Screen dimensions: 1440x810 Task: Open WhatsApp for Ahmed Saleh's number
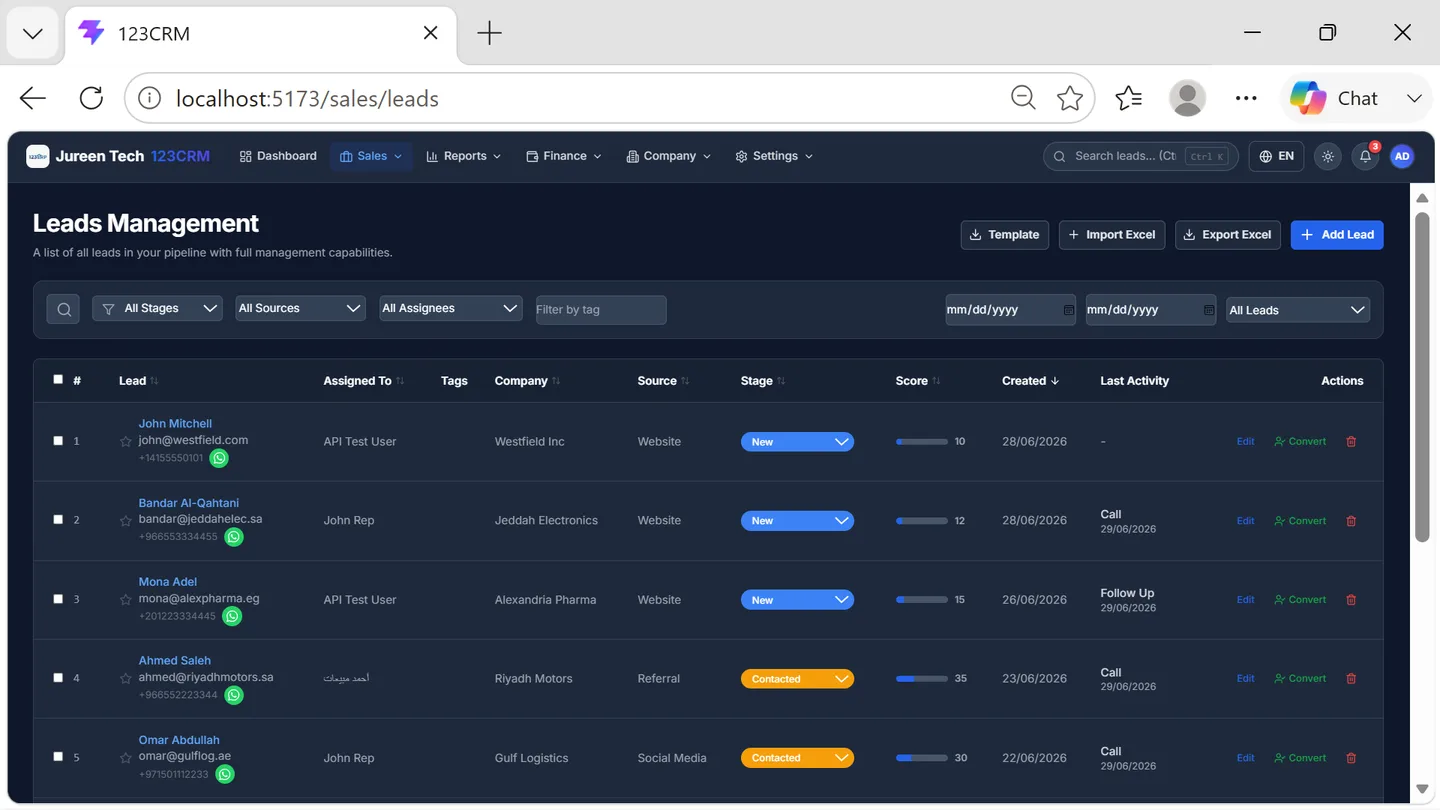(x=234, y=695)
